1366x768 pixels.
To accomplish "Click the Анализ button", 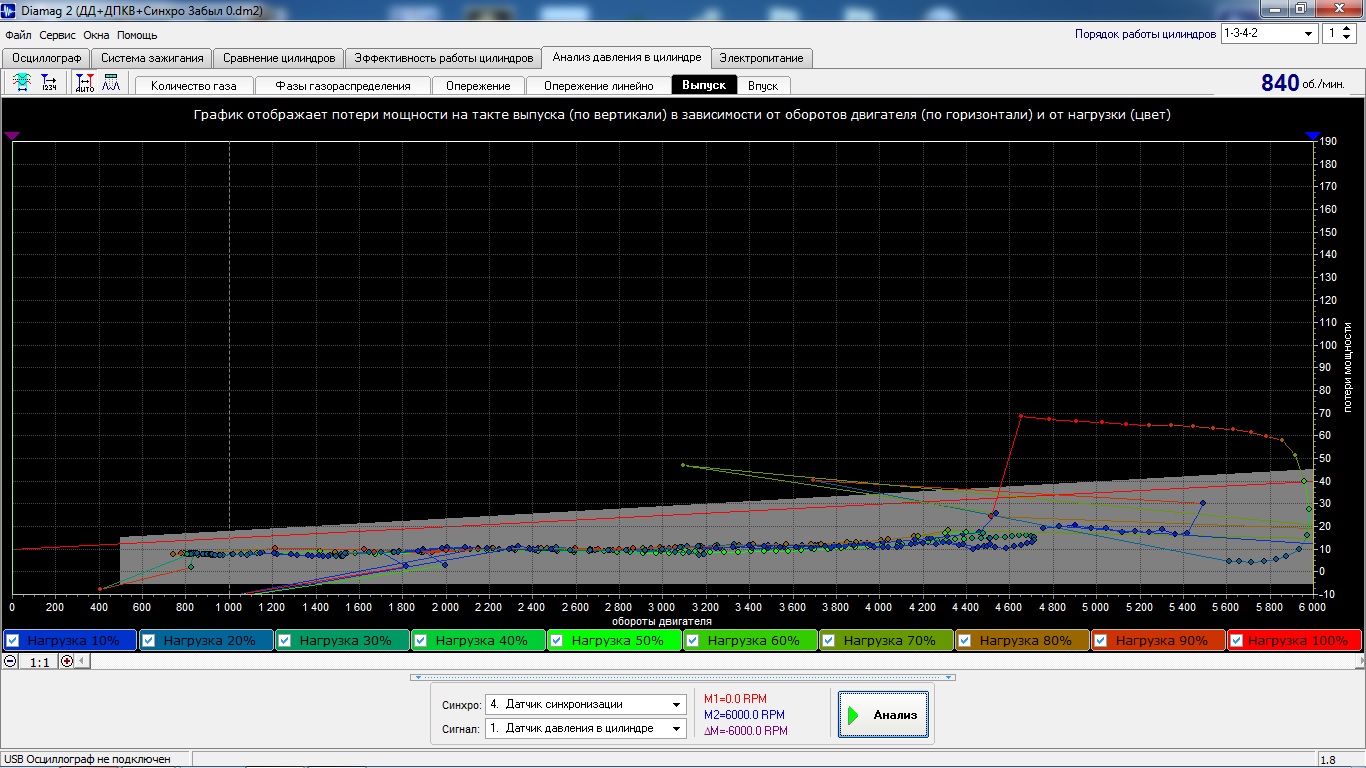I will click(884, 715).
